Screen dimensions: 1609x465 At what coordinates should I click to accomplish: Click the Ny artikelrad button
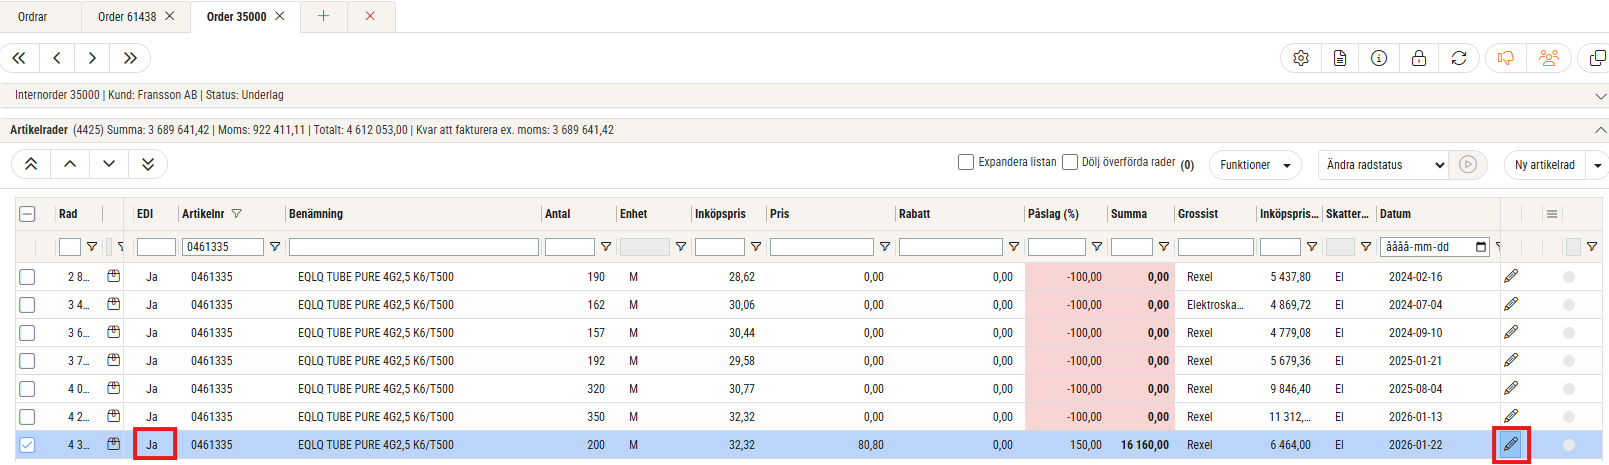pos(1544,165)
